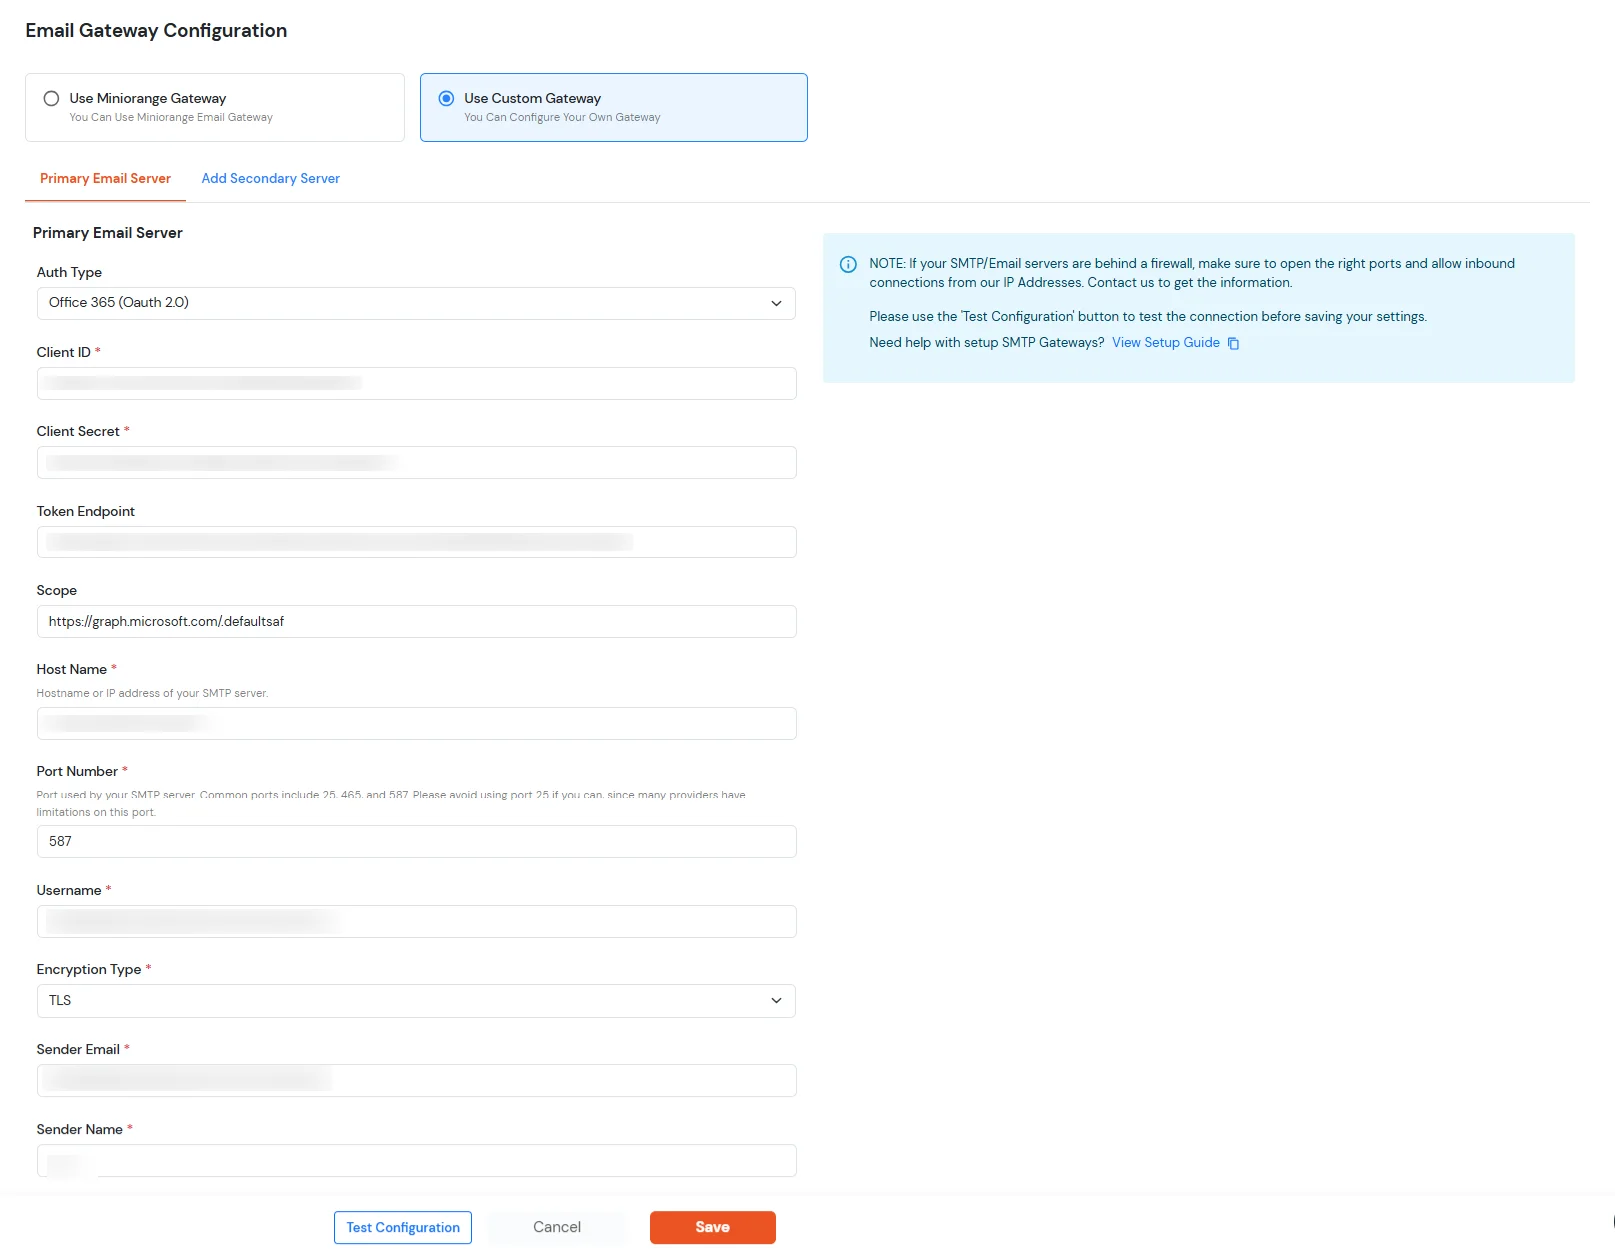Click the Scope field containing graph.microsoft.com
The image size is (1615, 1249).
(x=416, y=621)
